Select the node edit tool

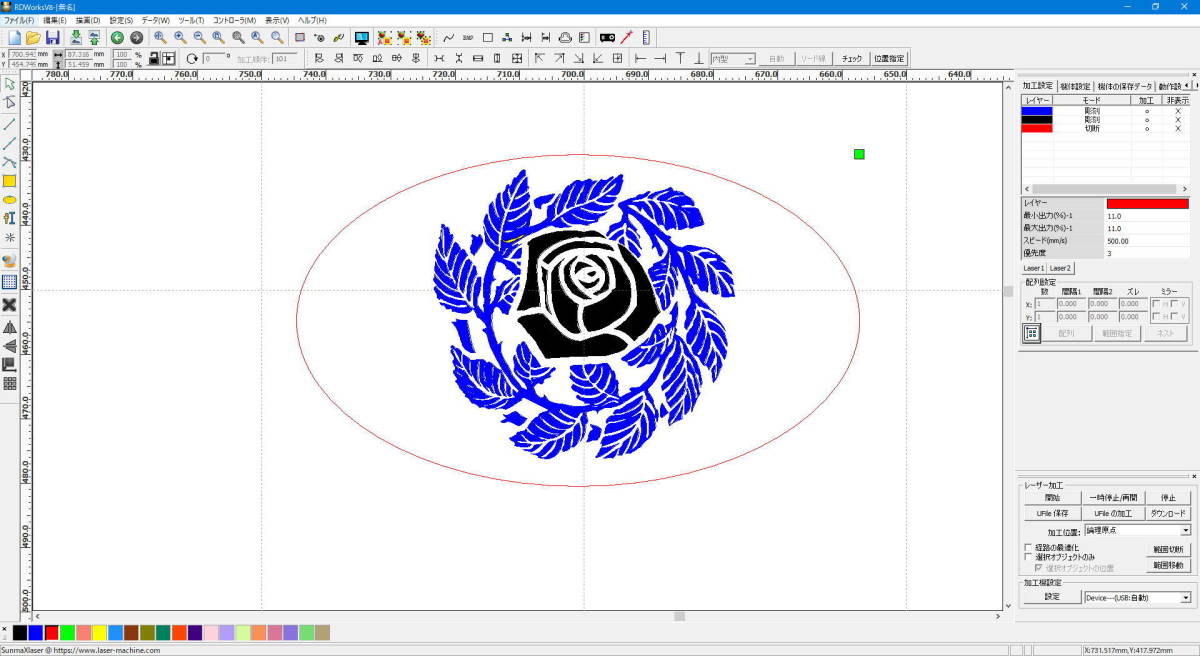(9, 103)
